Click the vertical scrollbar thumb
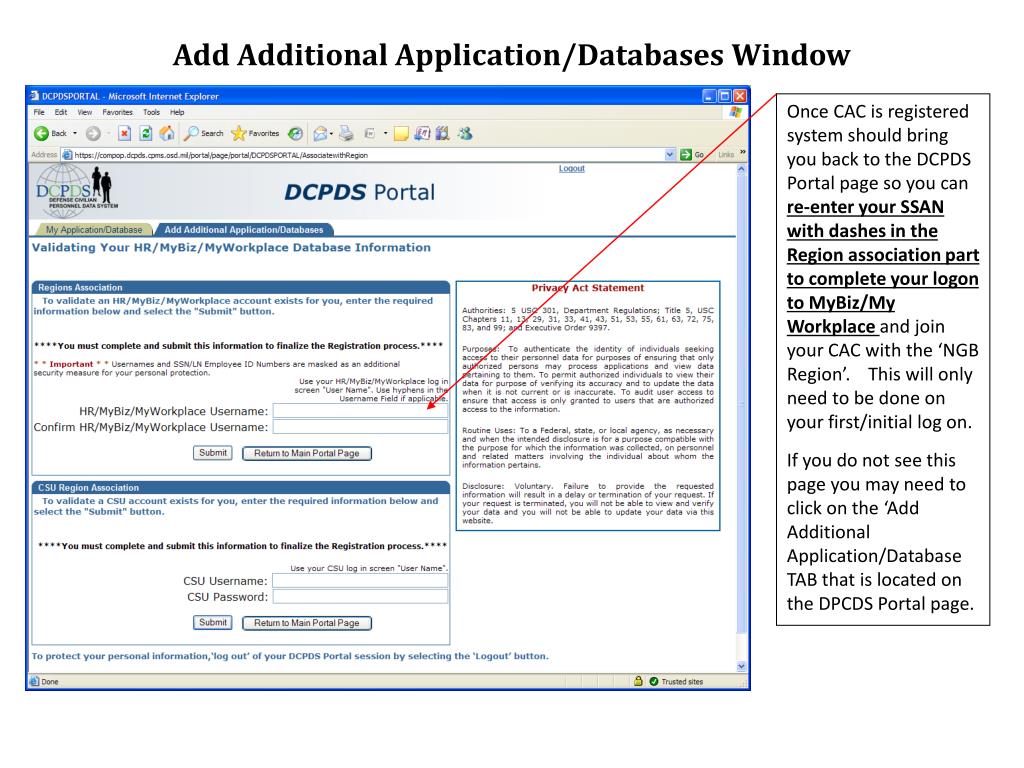 741,404
